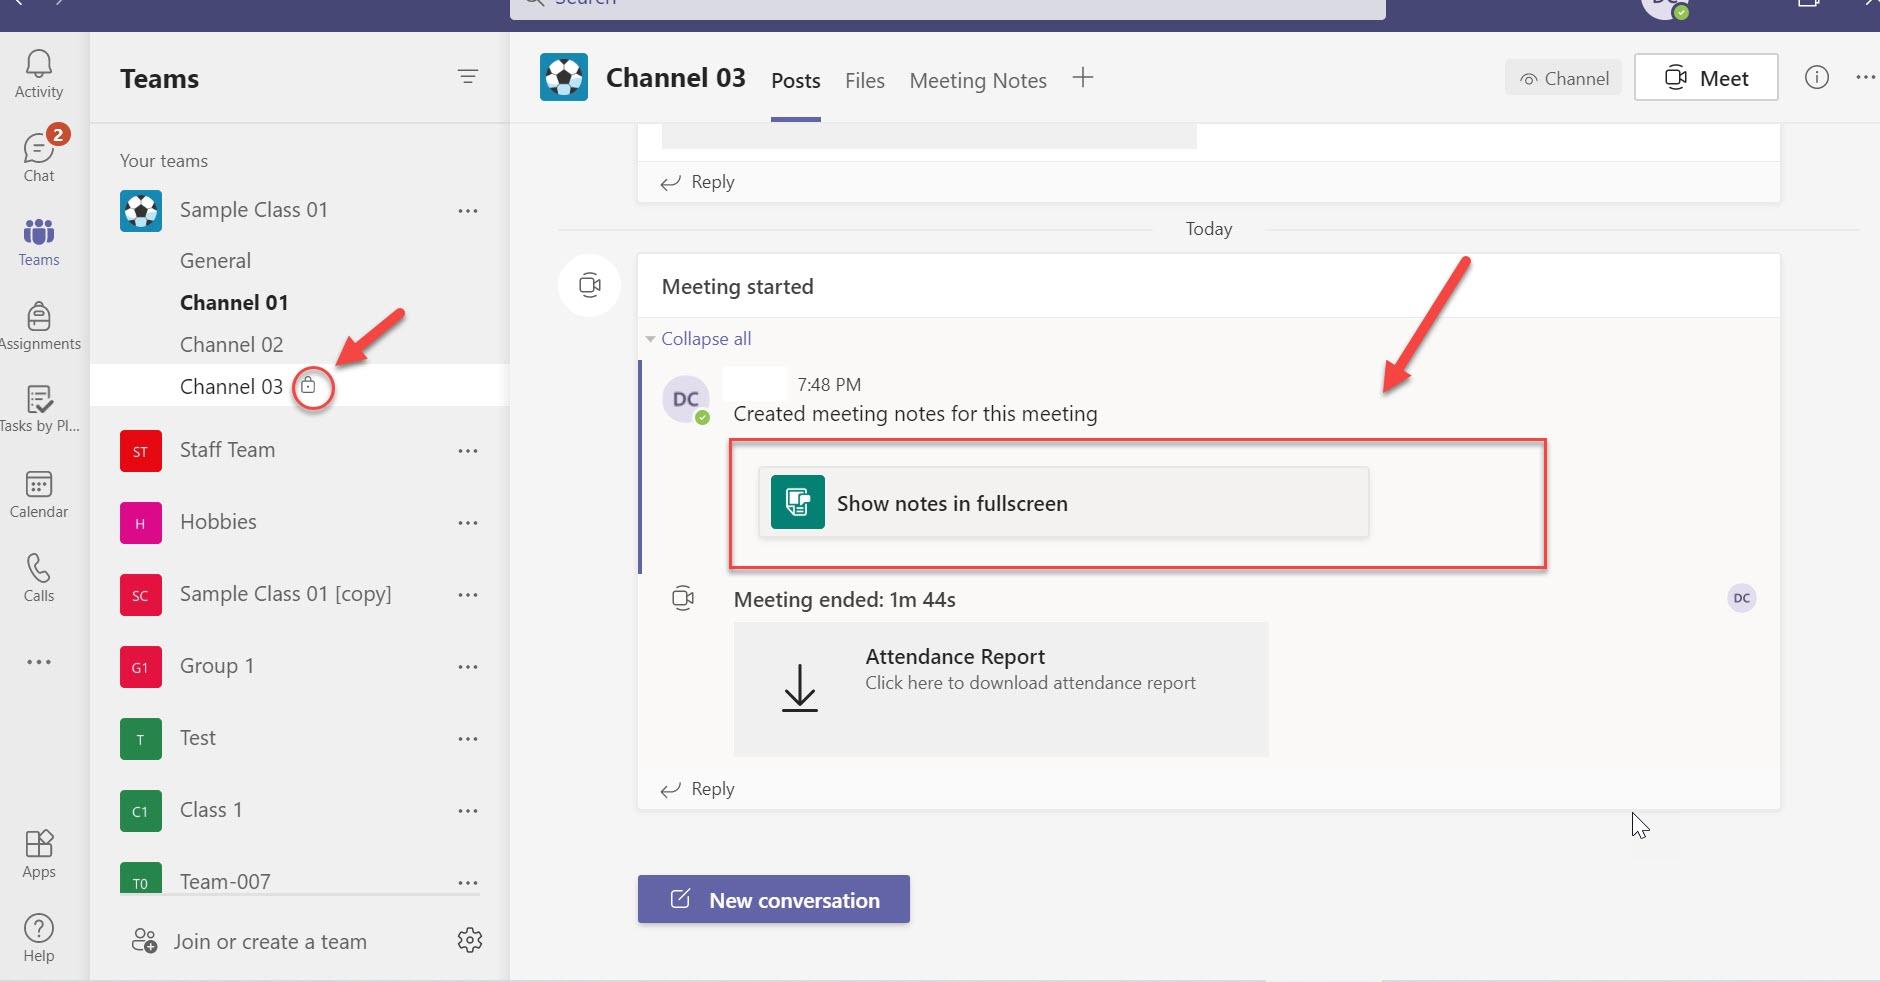Go to Assignments in the app rail
Image resolution: width=1880 pixels, height=982 pixels.
click(39, 327)
